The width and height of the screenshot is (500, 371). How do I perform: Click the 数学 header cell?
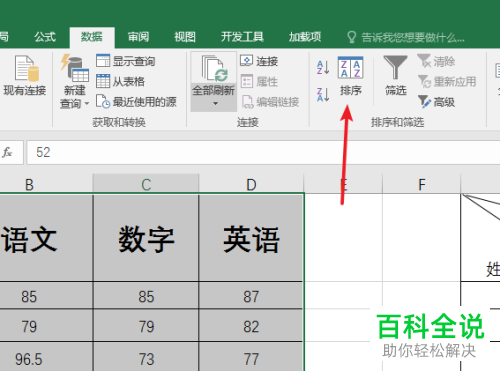pyautogui.click(x=146, y=238)
